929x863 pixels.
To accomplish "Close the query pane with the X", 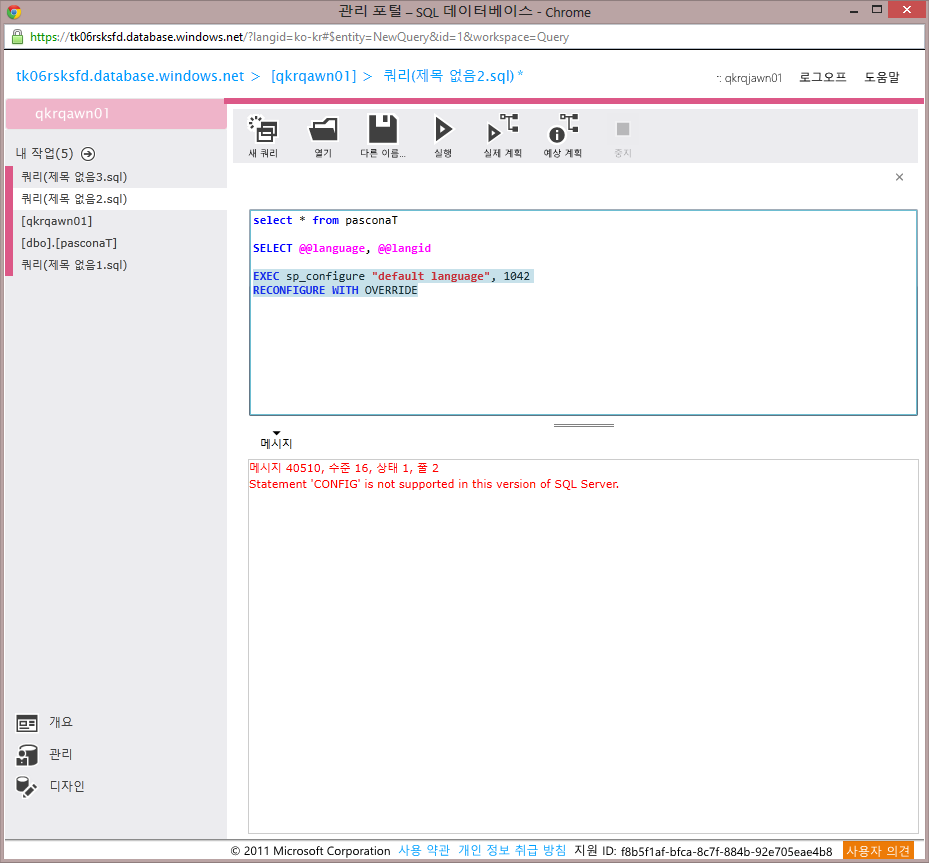I will (899, 177).
